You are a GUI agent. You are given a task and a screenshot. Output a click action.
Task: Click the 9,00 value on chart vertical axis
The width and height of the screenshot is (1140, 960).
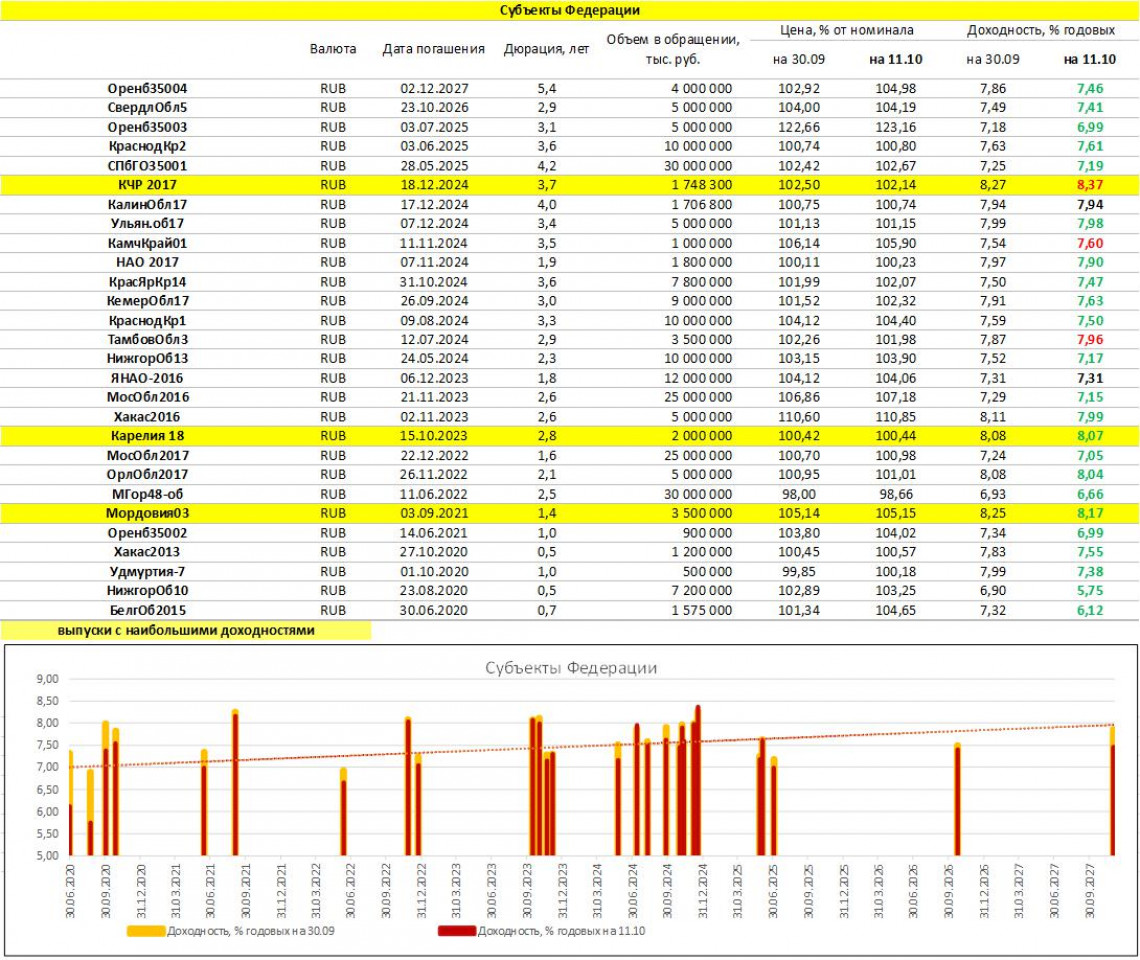(48, 679)
